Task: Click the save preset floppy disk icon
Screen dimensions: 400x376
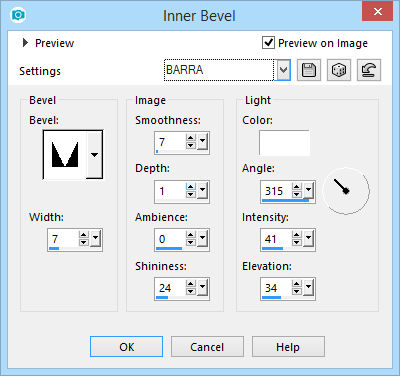Action: click(x=309, y=70)
